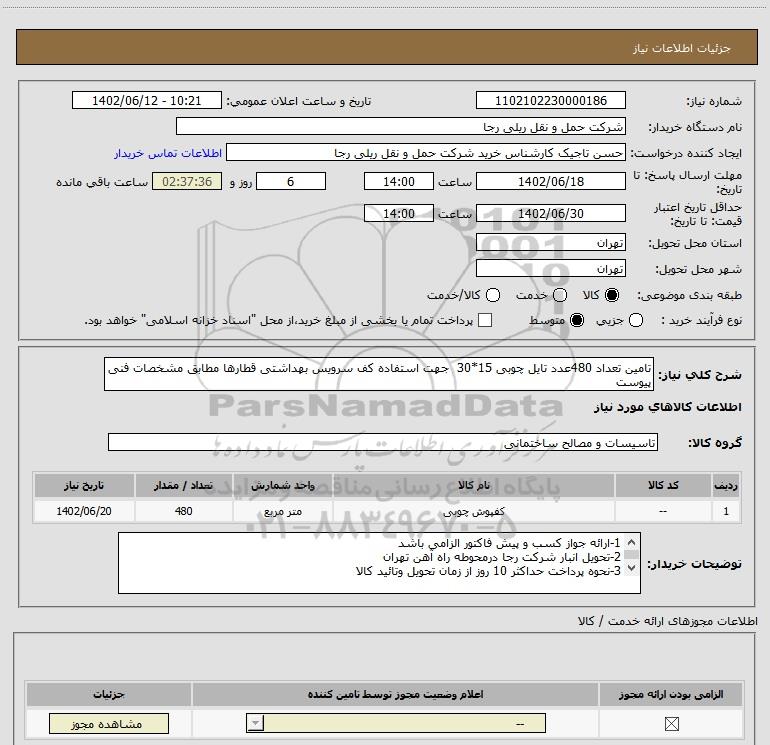Image resolution: width=770 pixels, height=745 pixels.
Task: Click the goods group field
Action: (383, 442)
